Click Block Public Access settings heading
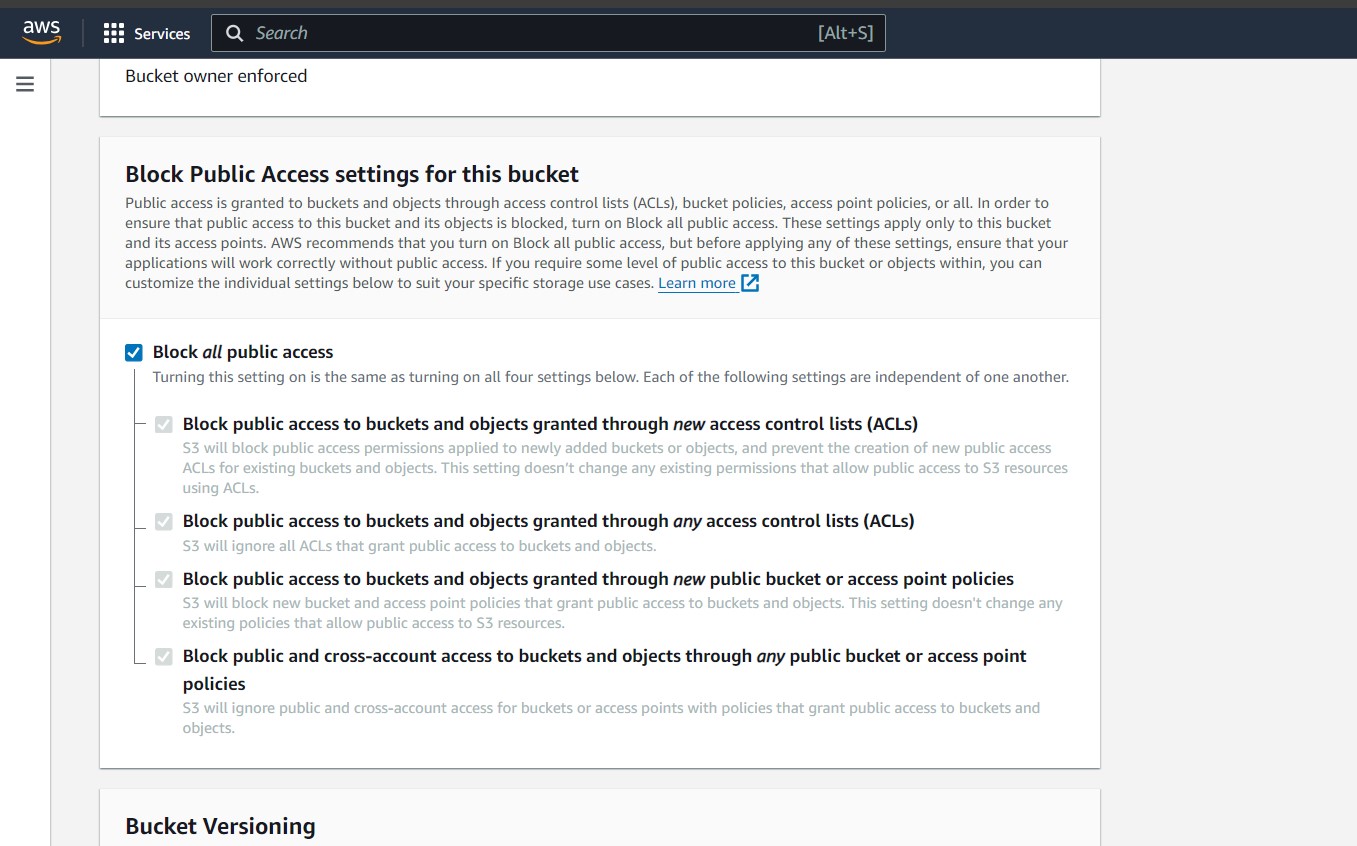 coord(352,174)
